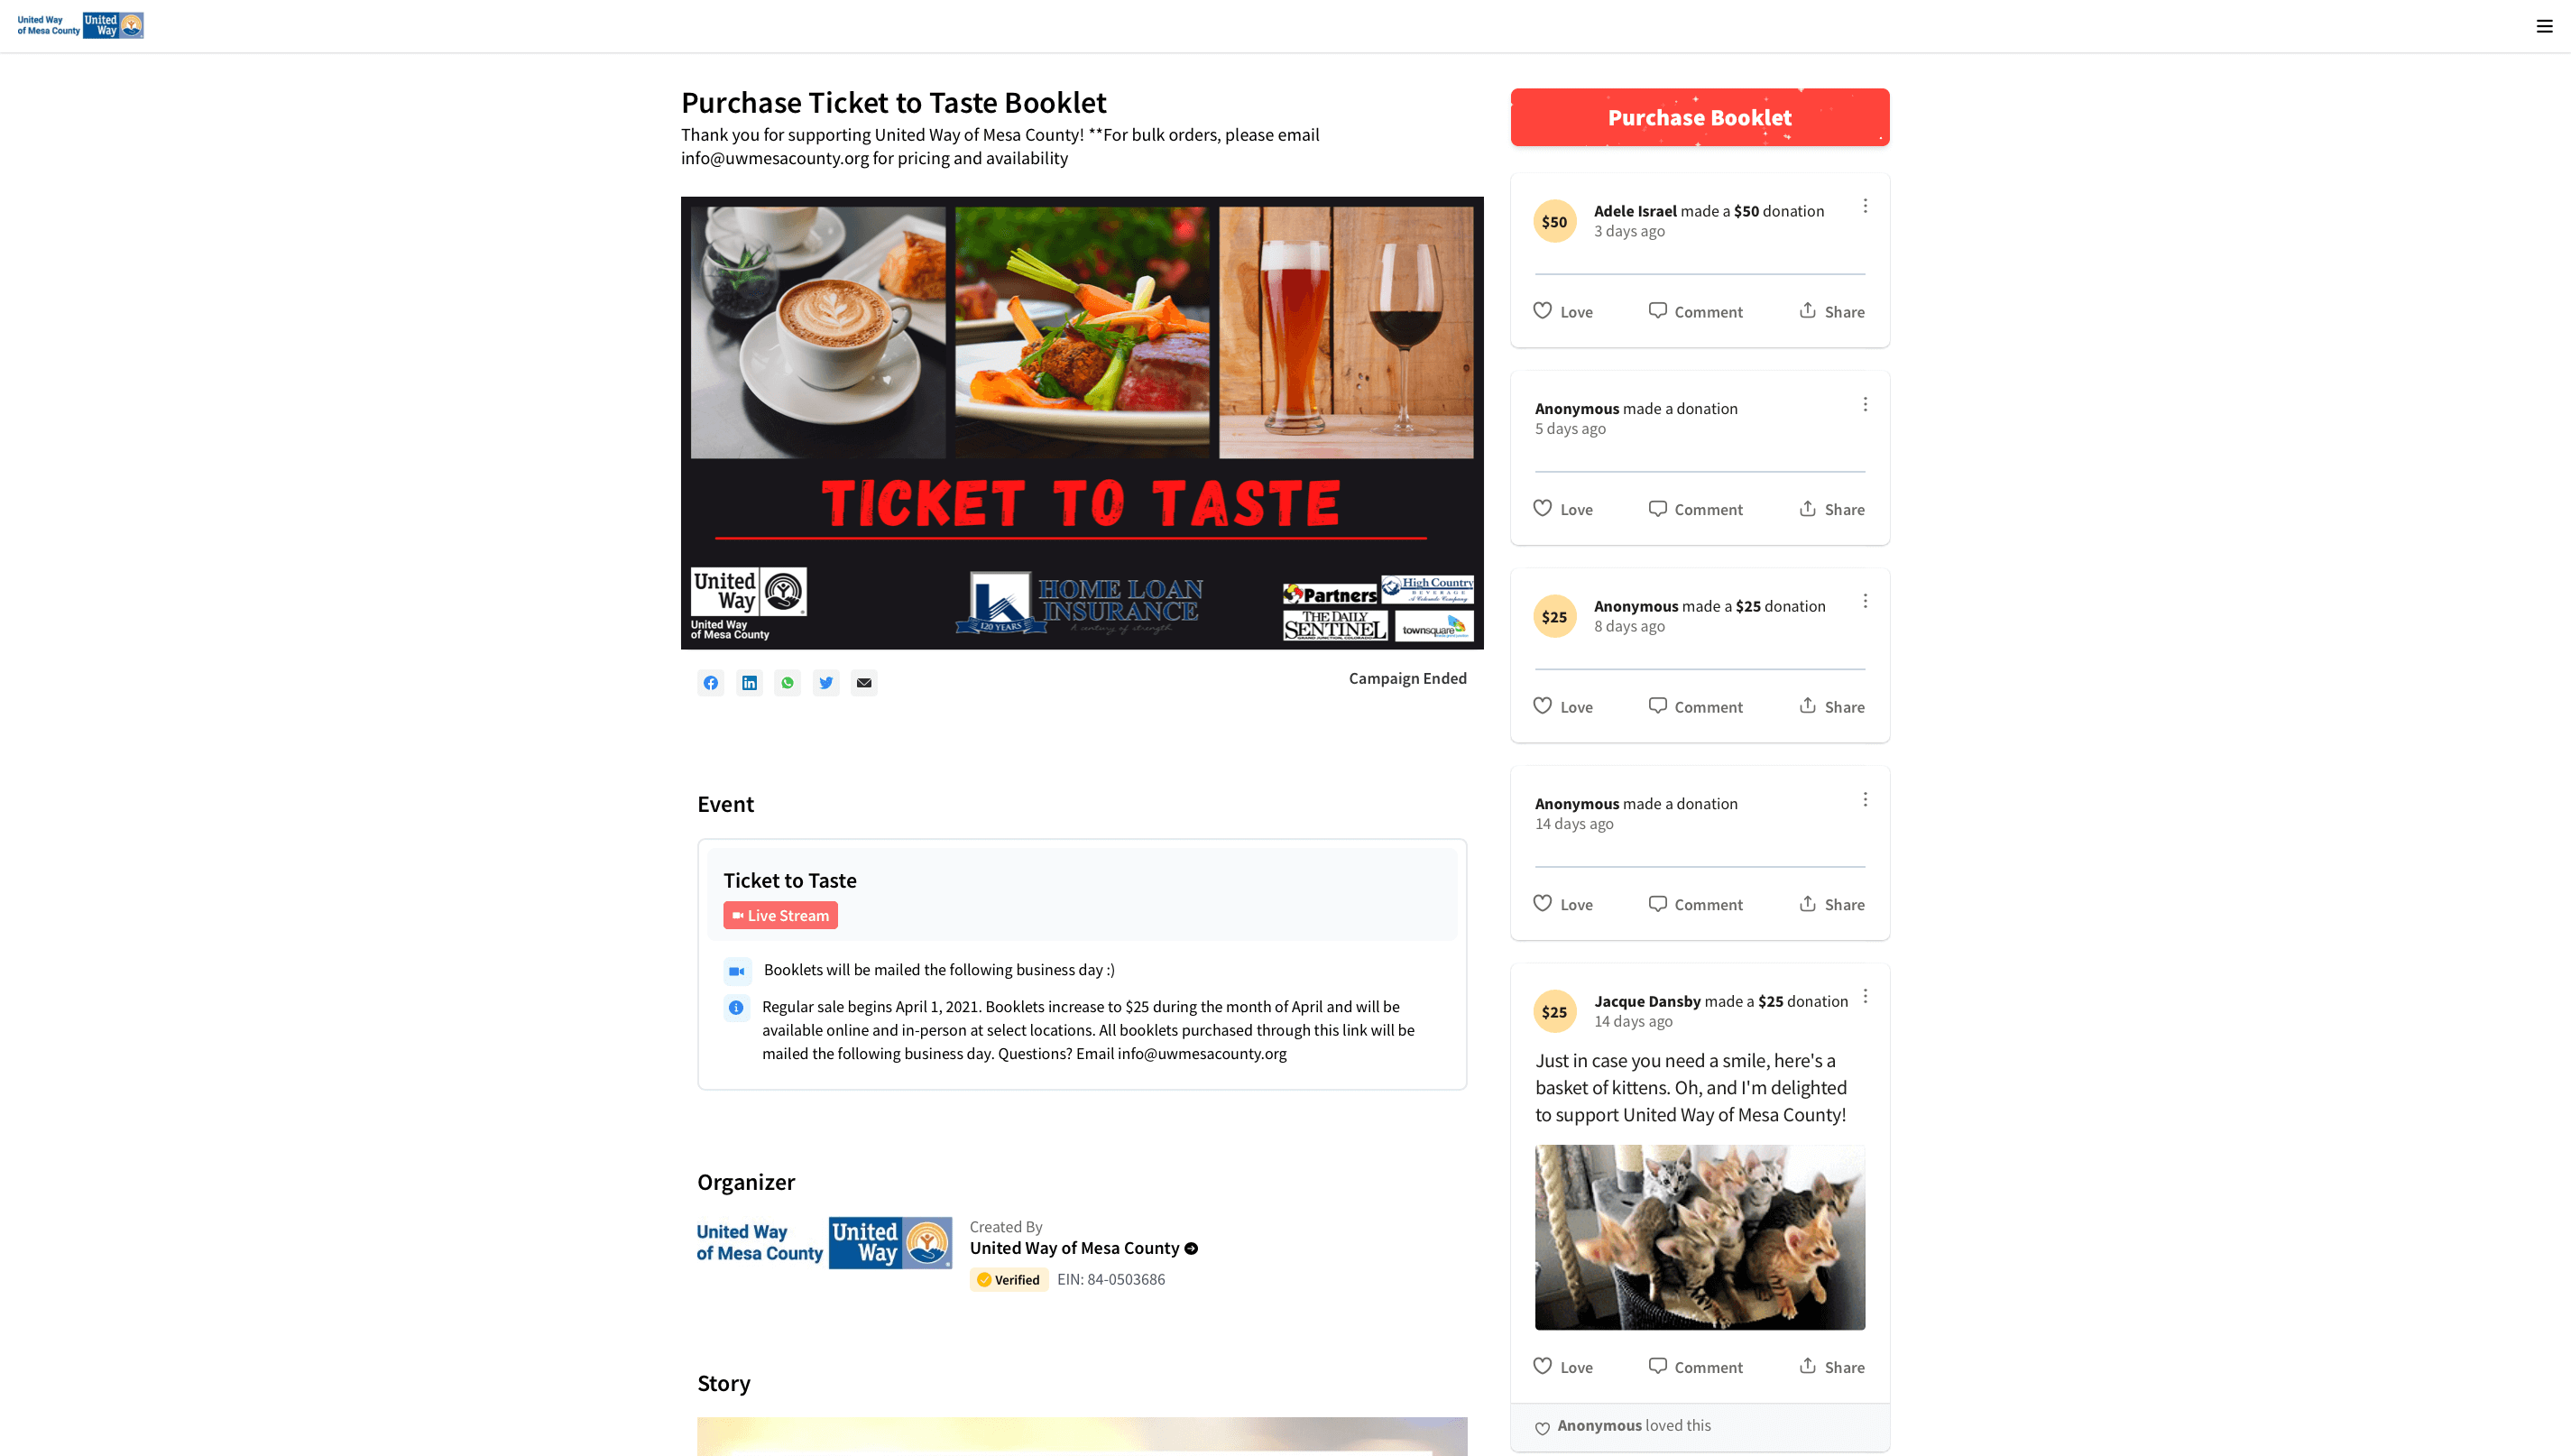This screenshot has height=1456, width=2571.
Task: Share Jacque Dansby's donation post
Action: tap(1831, 1366)
